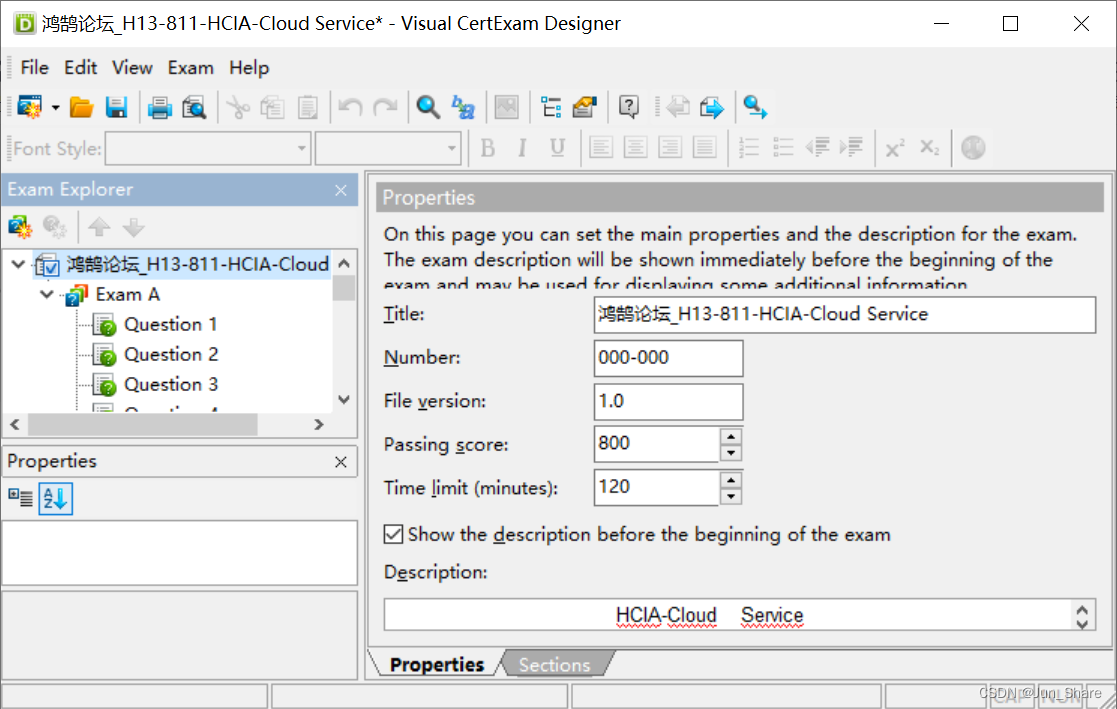Image resolution: width=1117 pixels, height=709 pixels.
Task: Click the search-with-arrow icon at the end of the toolbar
Action: [x=755, y=108]
